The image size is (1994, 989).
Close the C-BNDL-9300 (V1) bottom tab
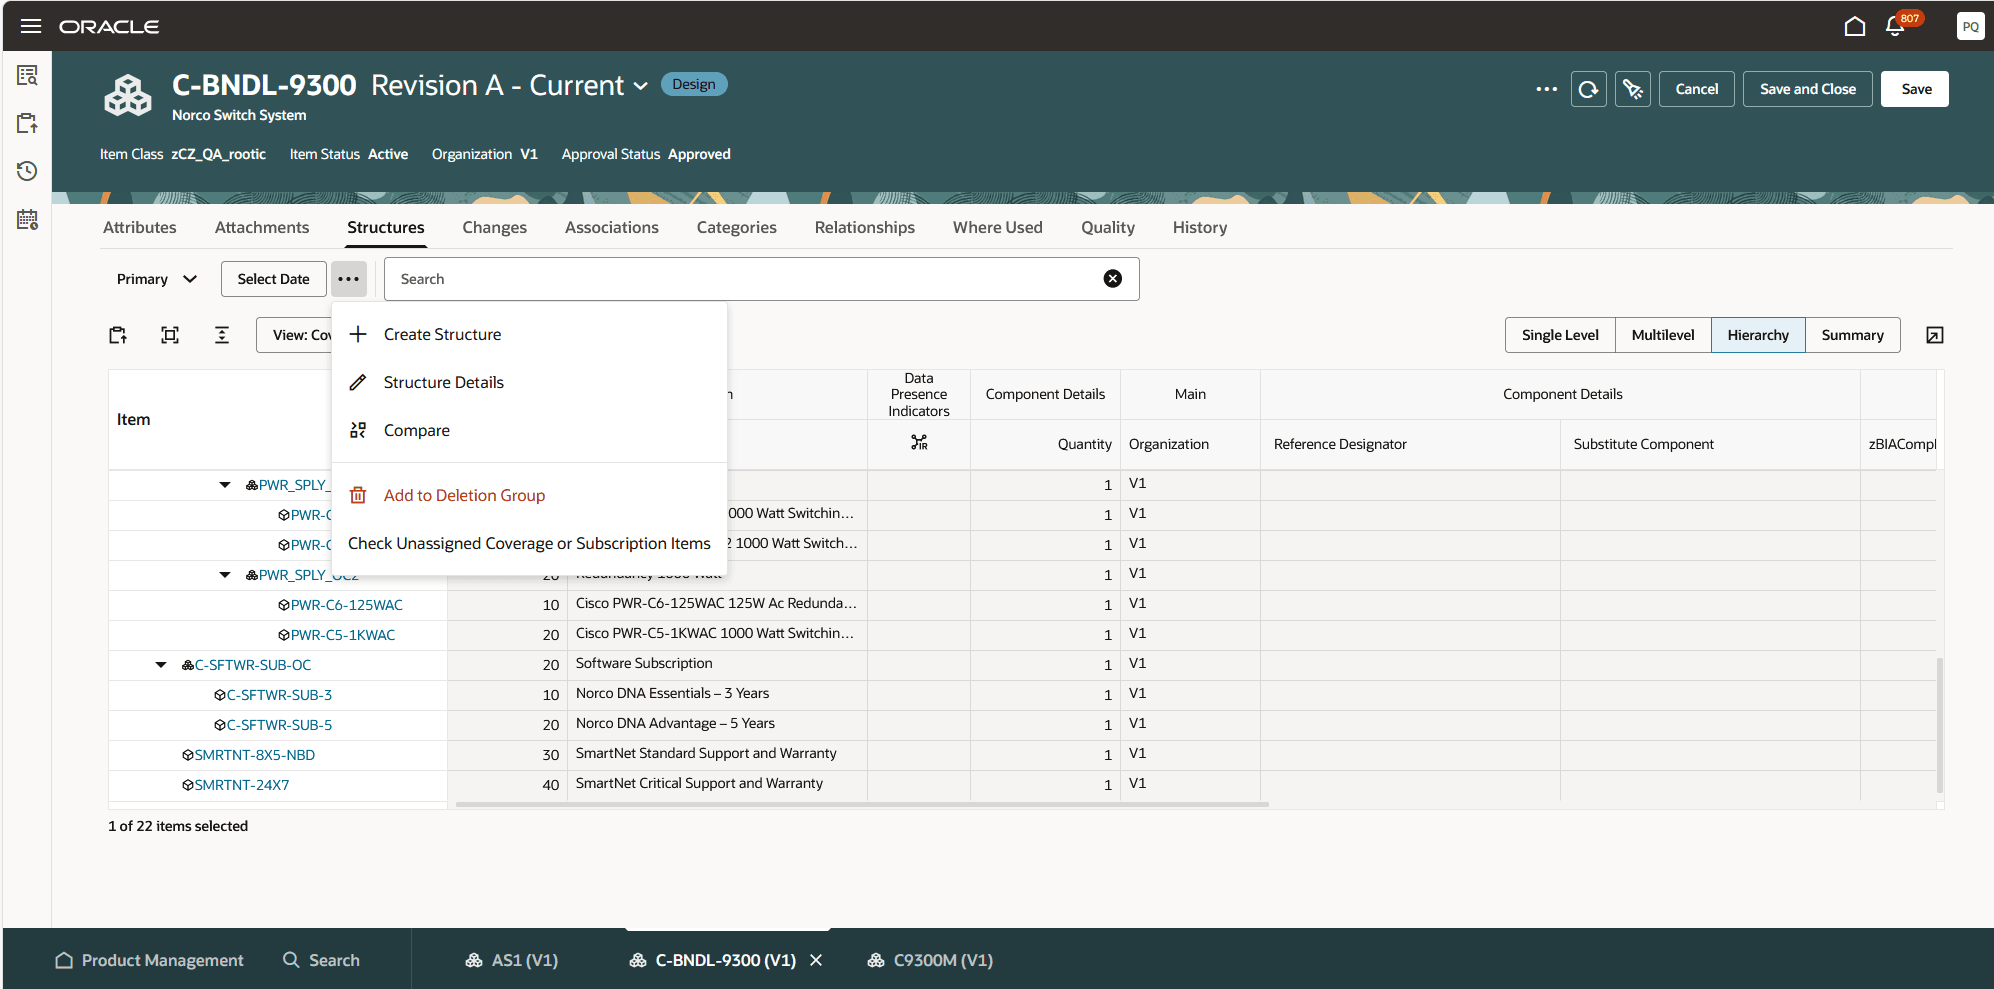(816, 960)
